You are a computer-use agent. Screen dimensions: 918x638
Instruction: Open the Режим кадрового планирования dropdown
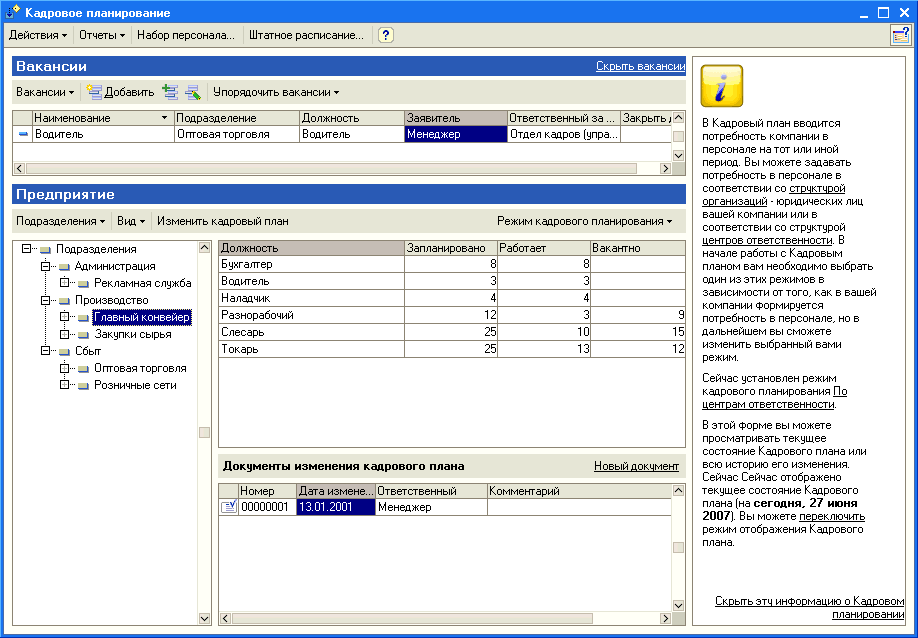584,221
